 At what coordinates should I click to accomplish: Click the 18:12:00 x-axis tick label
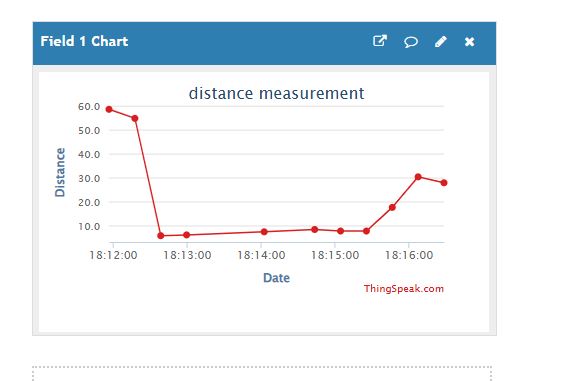113,255
